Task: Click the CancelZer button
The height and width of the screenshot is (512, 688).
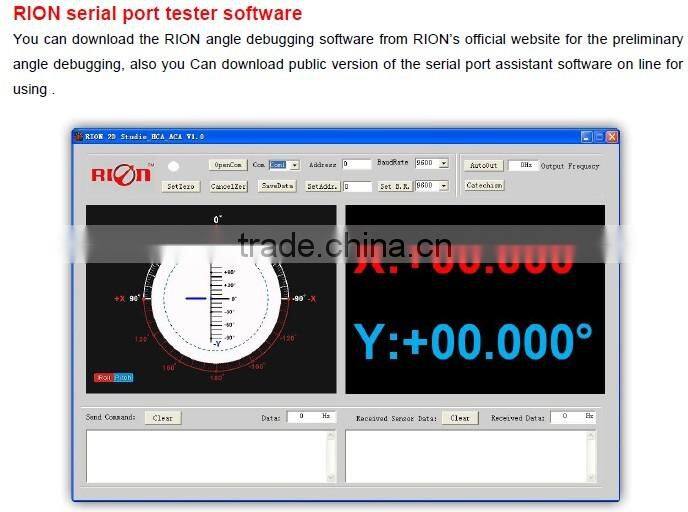Action: tap(229, 186)
